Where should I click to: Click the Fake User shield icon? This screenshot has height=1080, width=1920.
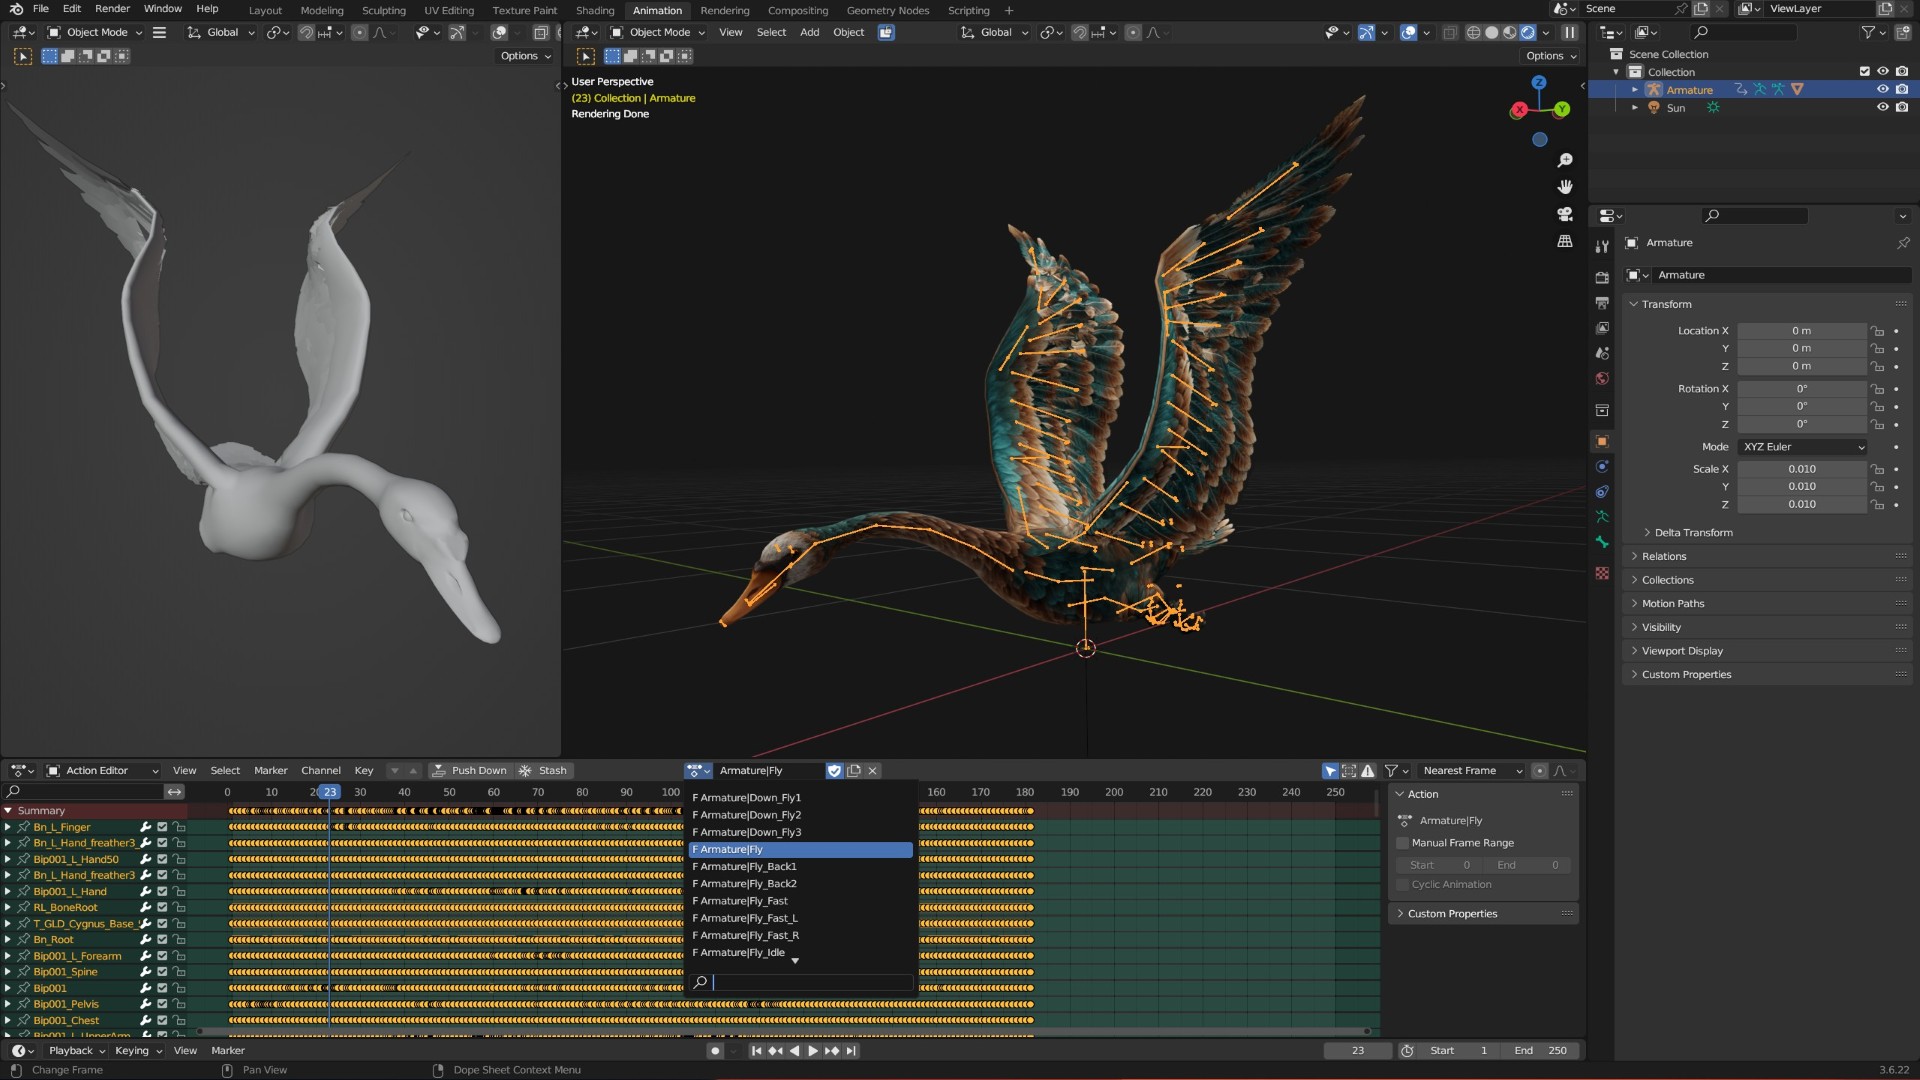[834, 770]
